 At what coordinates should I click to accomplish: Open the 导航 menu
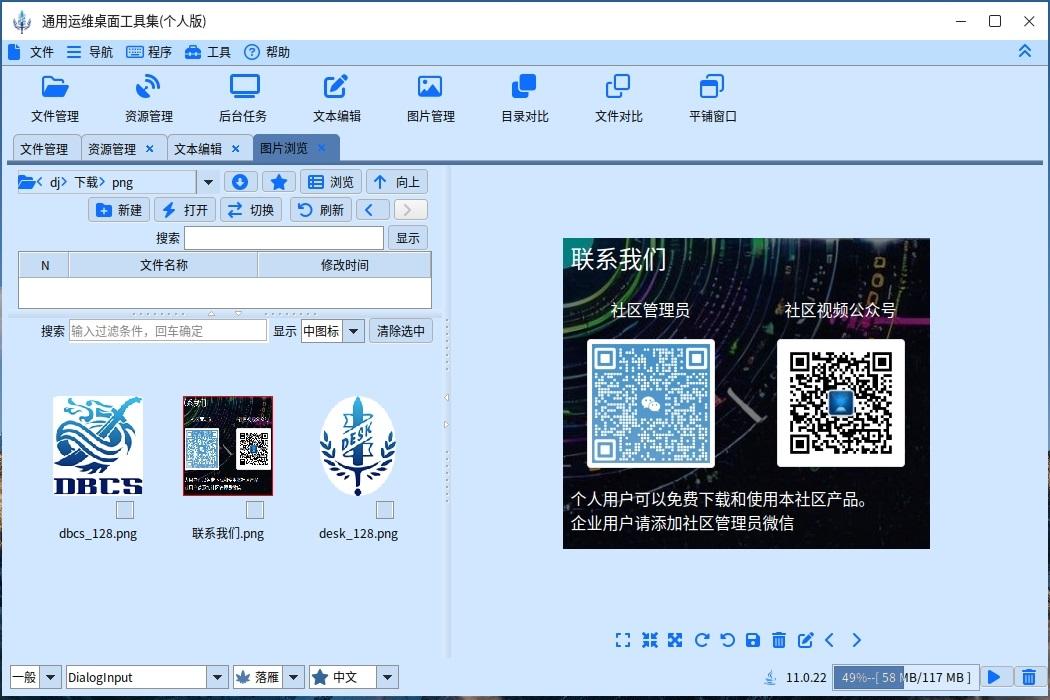90,52
